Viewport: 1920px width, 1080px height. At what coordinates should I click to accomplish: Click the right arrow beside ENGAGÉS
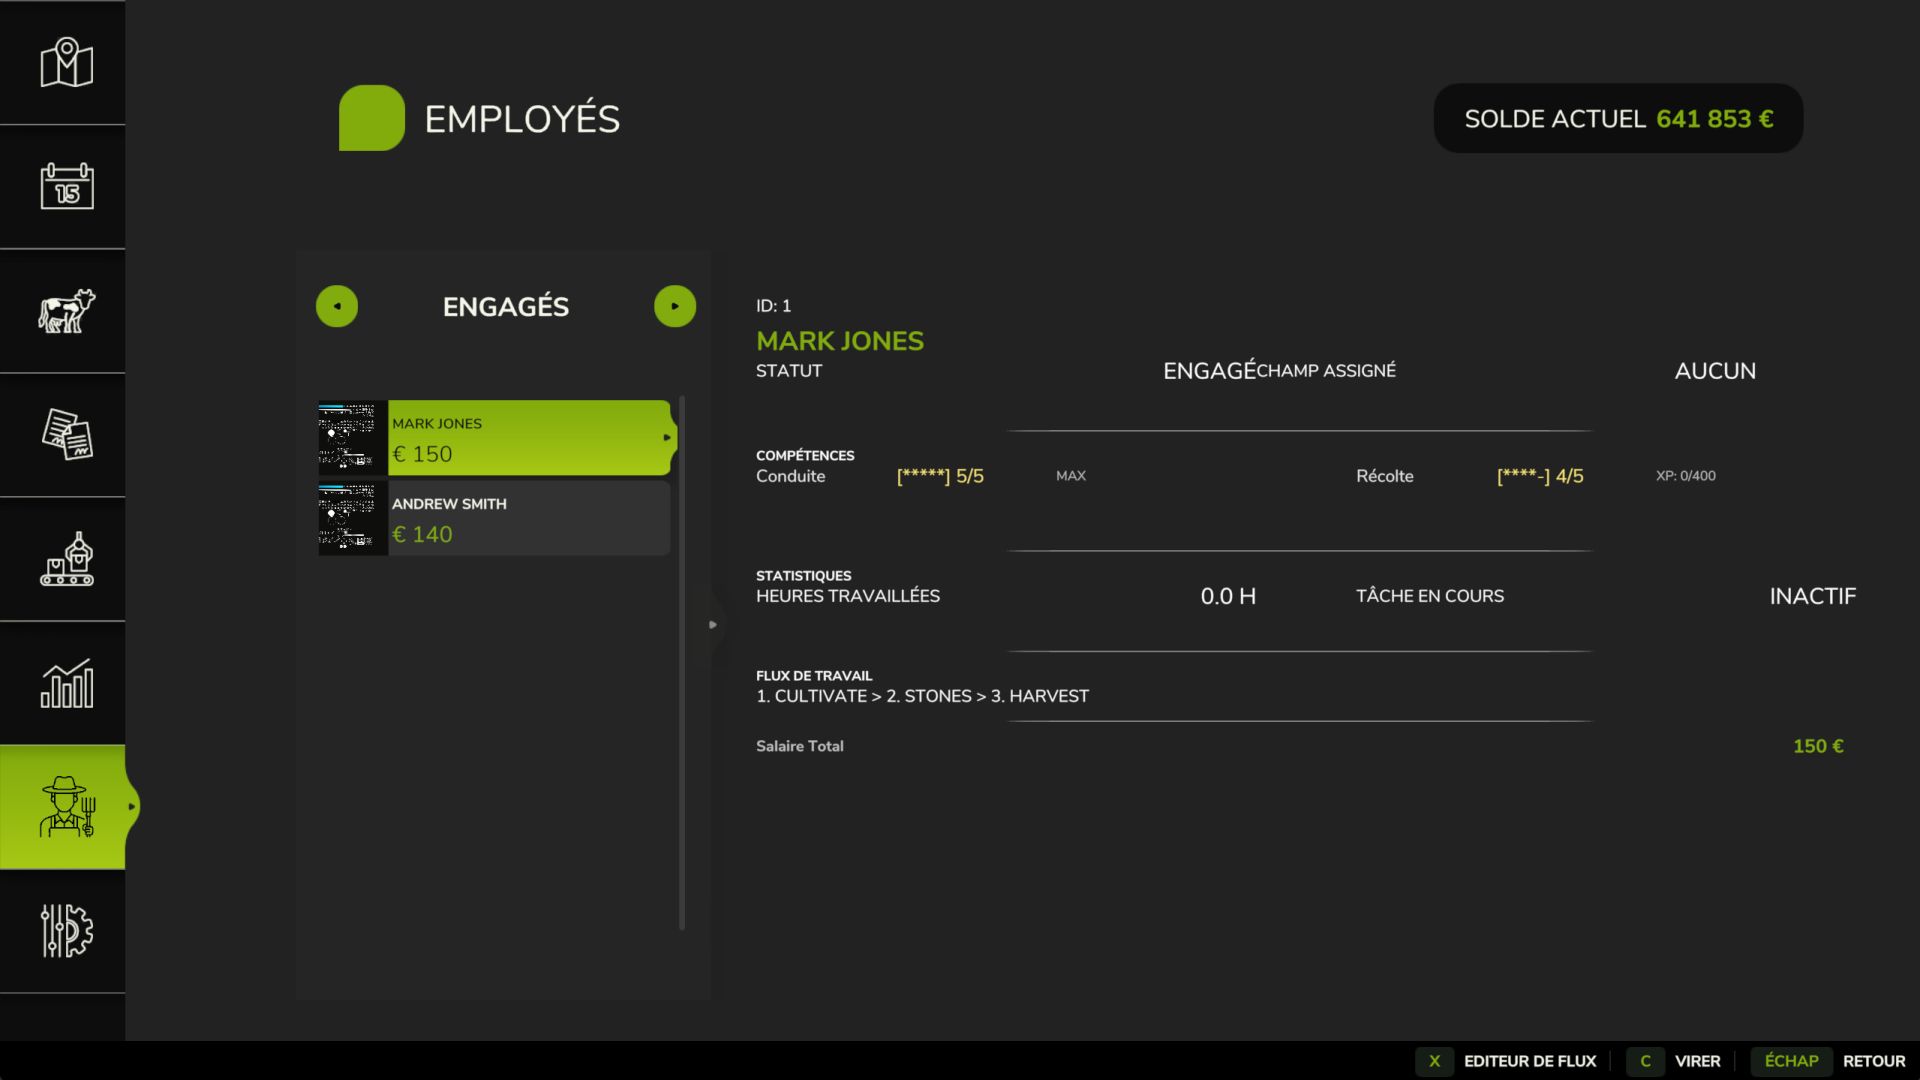(675, 306)
